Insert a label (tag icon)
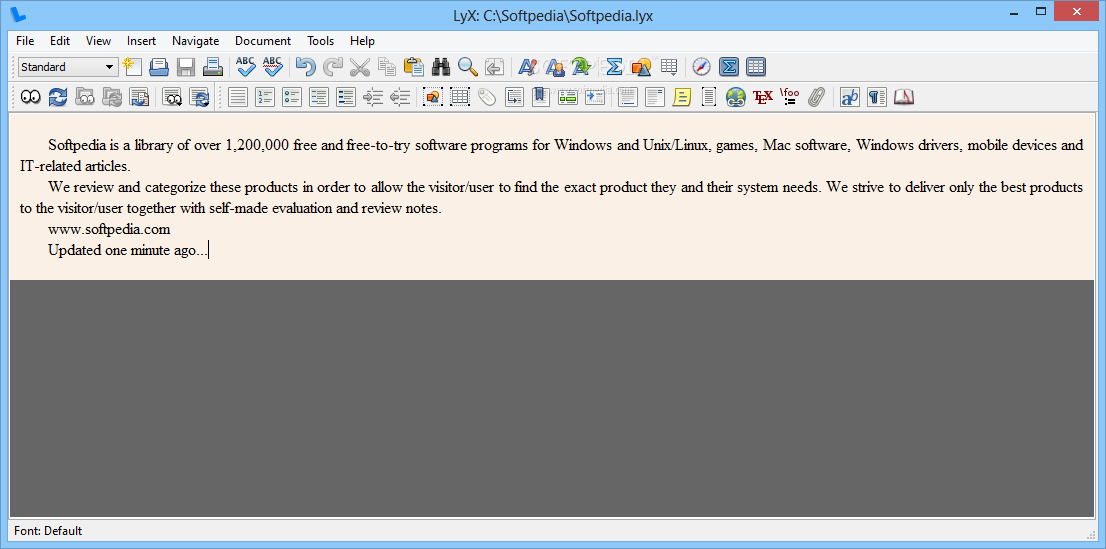Image resolution: width=1106 pixels, height=549 pixels. click(x=487, y=97)
